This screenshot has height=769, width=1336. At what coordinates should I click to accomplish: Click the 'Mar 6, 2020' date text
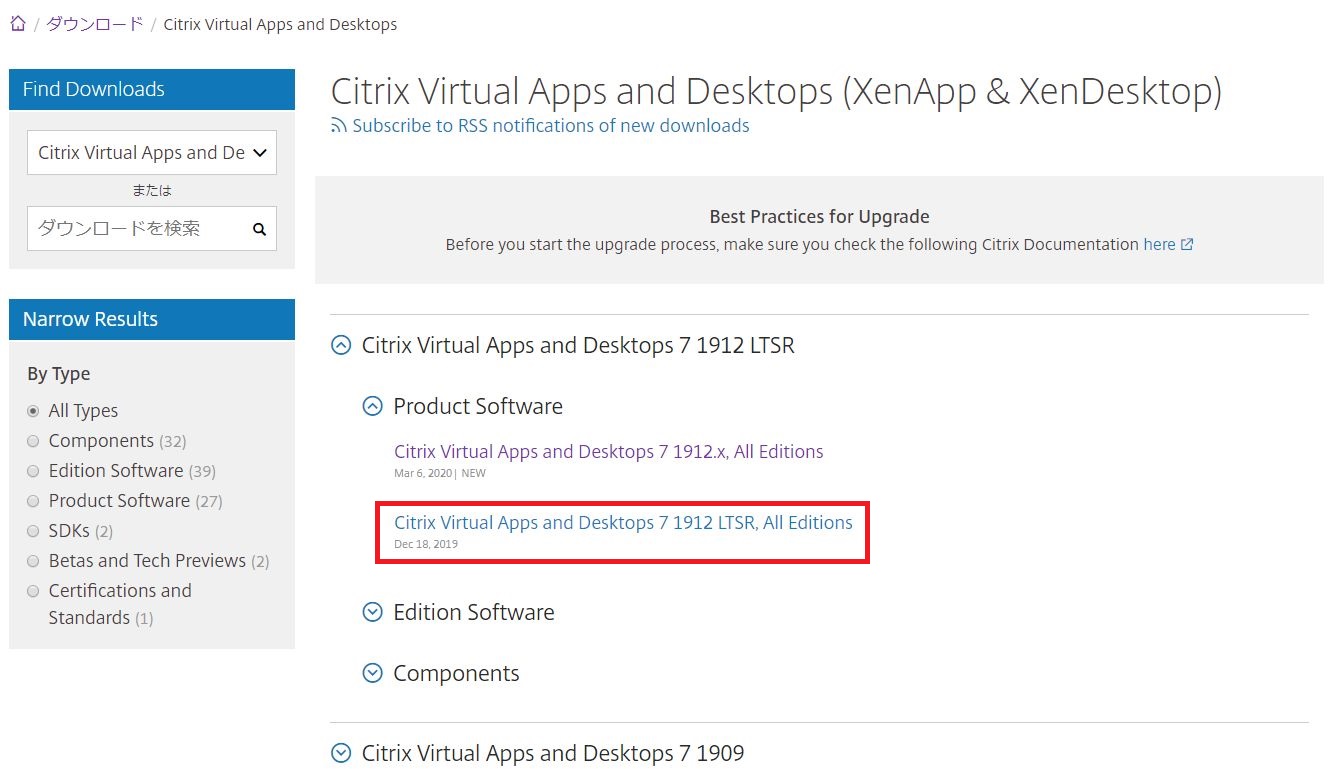423,473
